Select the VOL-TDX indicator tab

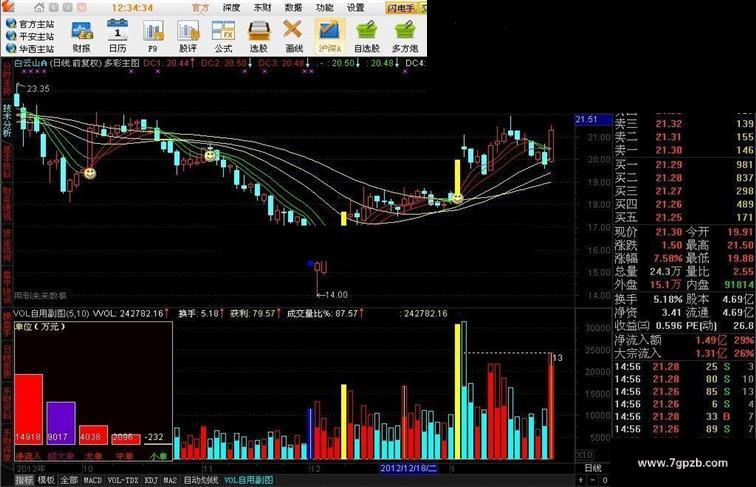click(123, 480)
